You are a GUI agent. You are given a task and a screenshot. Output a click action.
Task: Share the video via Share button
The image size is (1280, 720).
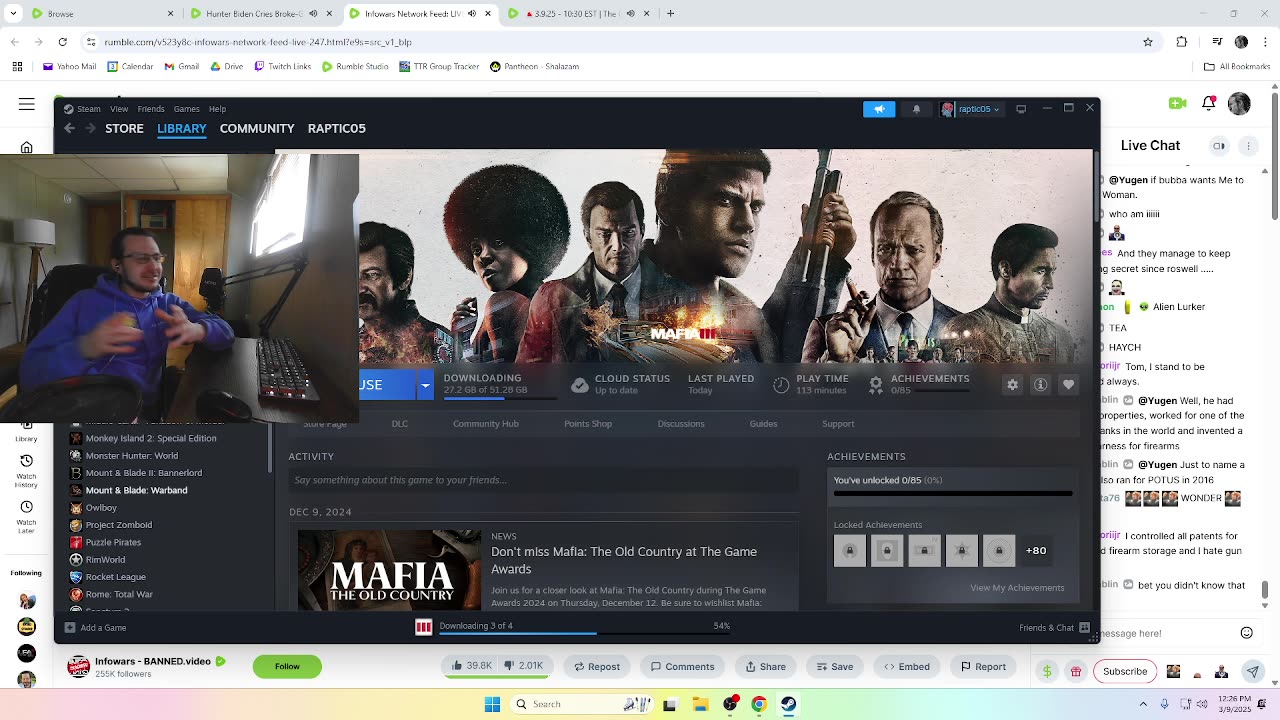765,667
